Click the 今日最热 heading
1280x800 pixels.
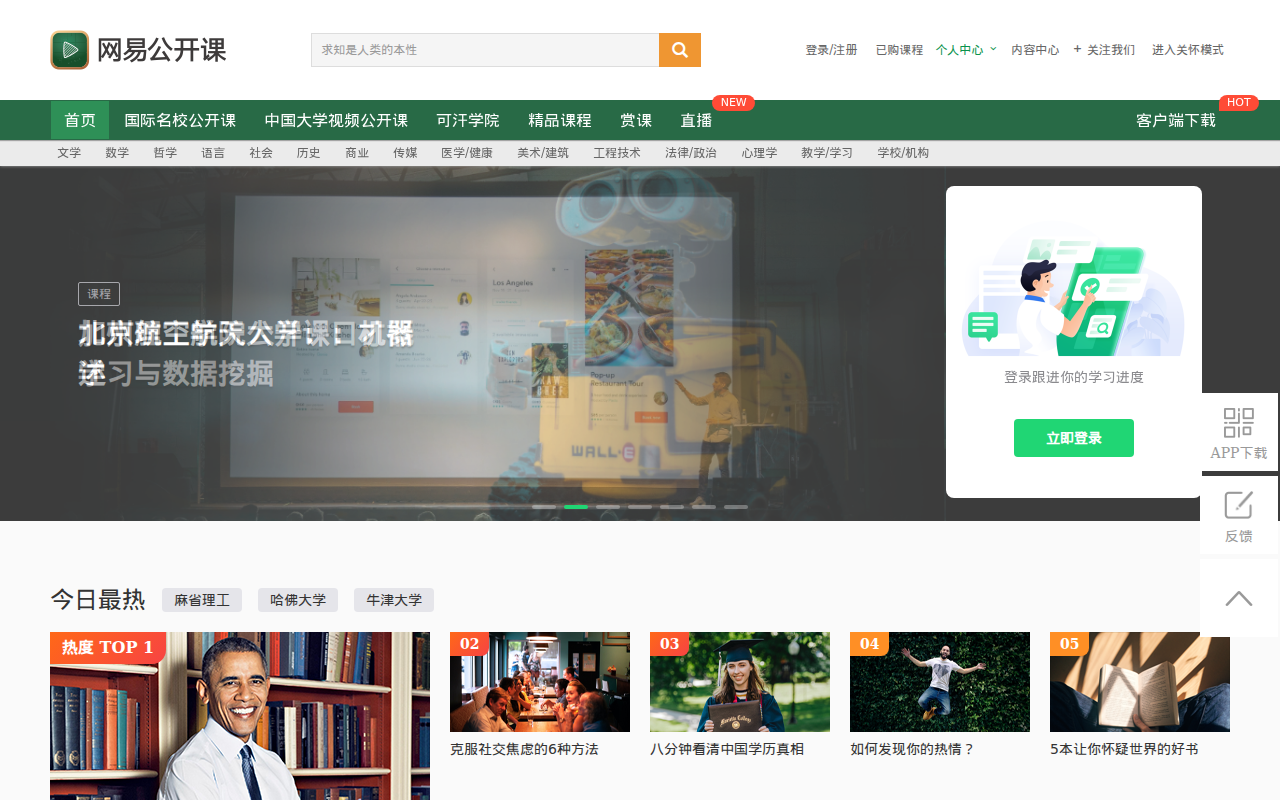pos(98,600)
